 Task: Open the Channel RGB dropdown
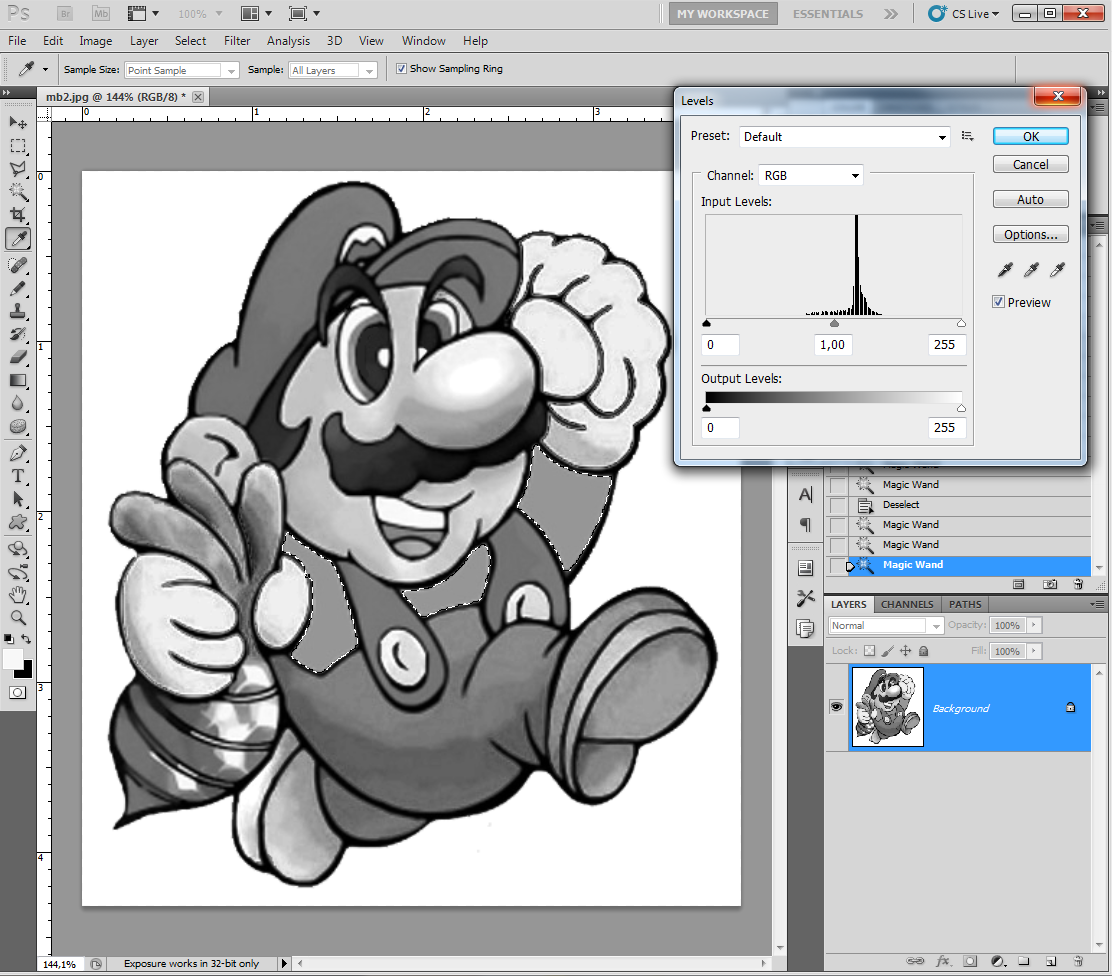click(811, 175)
